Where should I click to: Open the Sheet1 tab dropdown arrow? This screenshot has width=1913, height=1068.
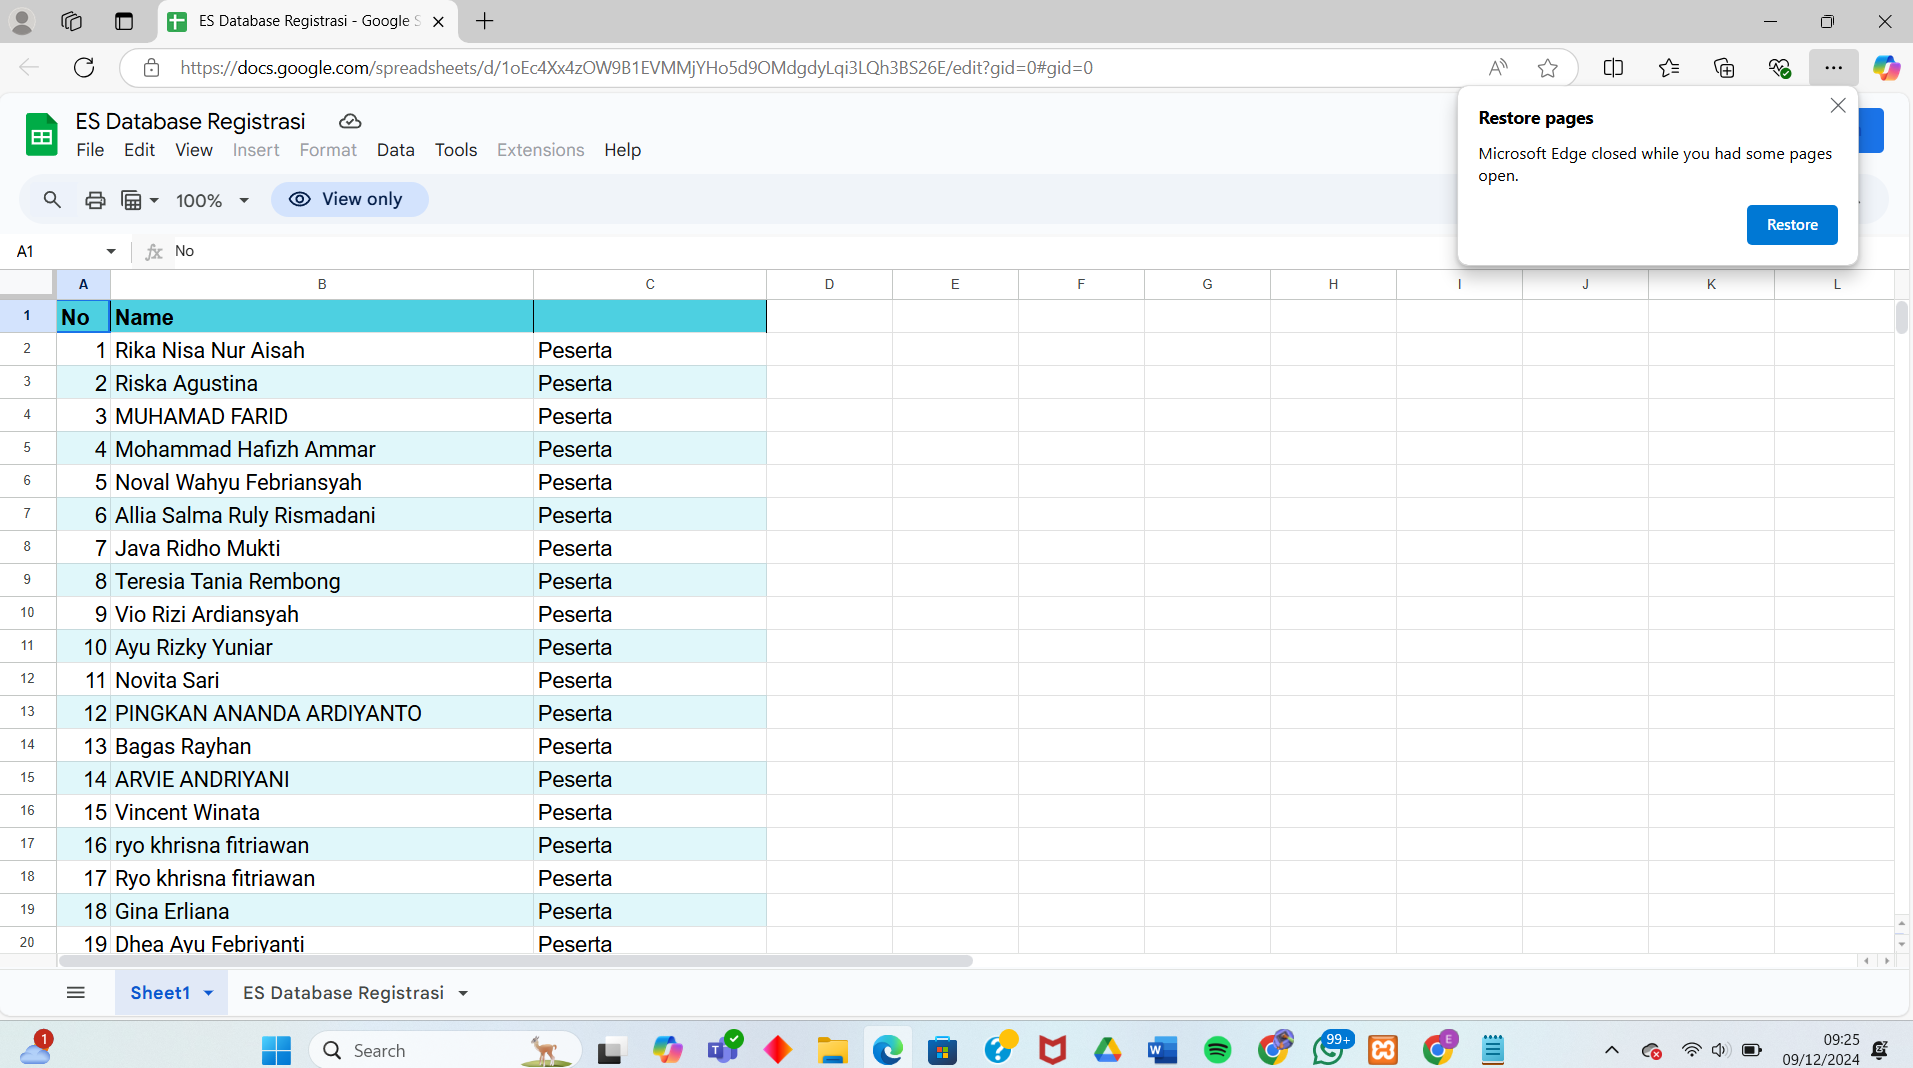pos(209,993)
